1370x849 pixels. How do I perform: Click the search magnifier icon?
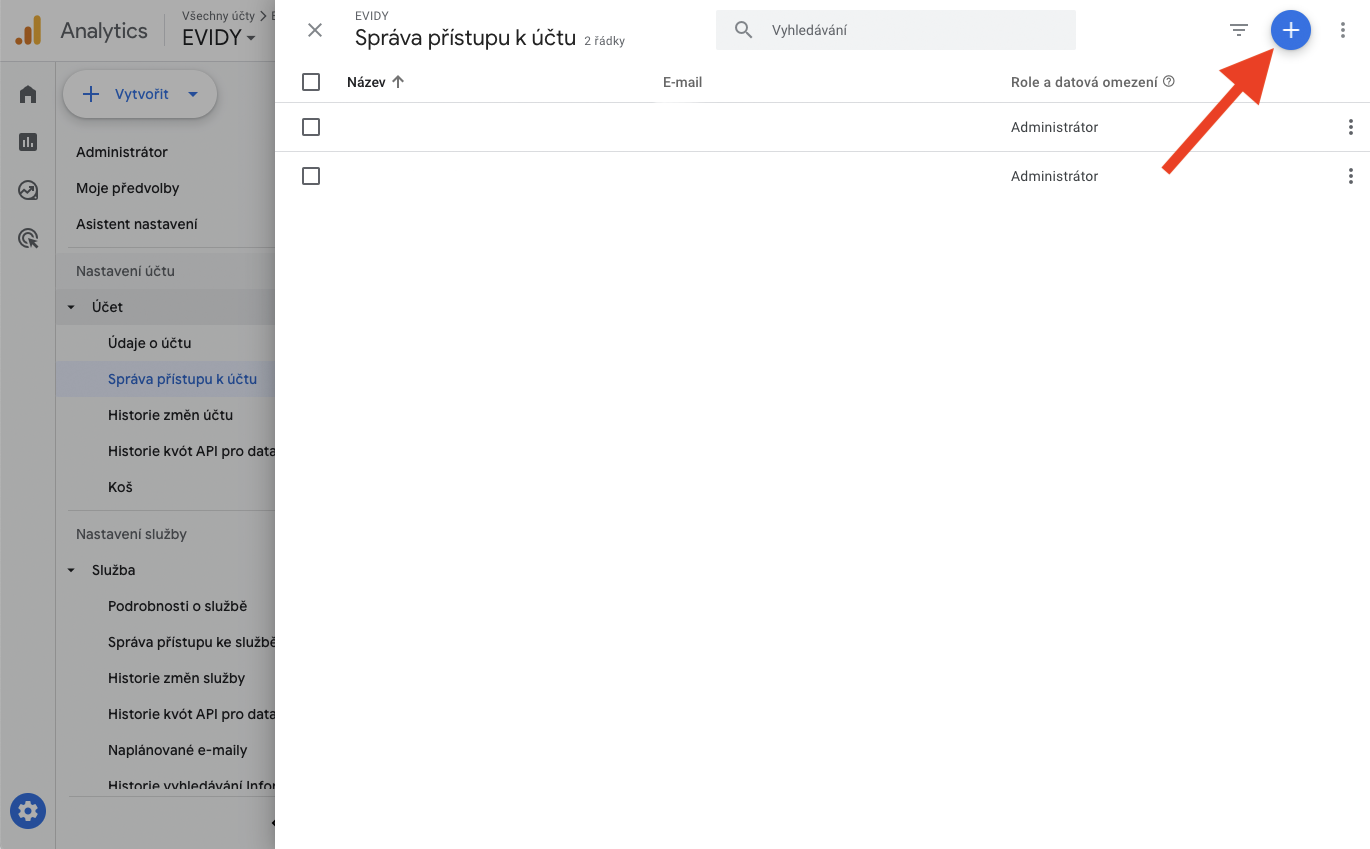click(743, 30)
